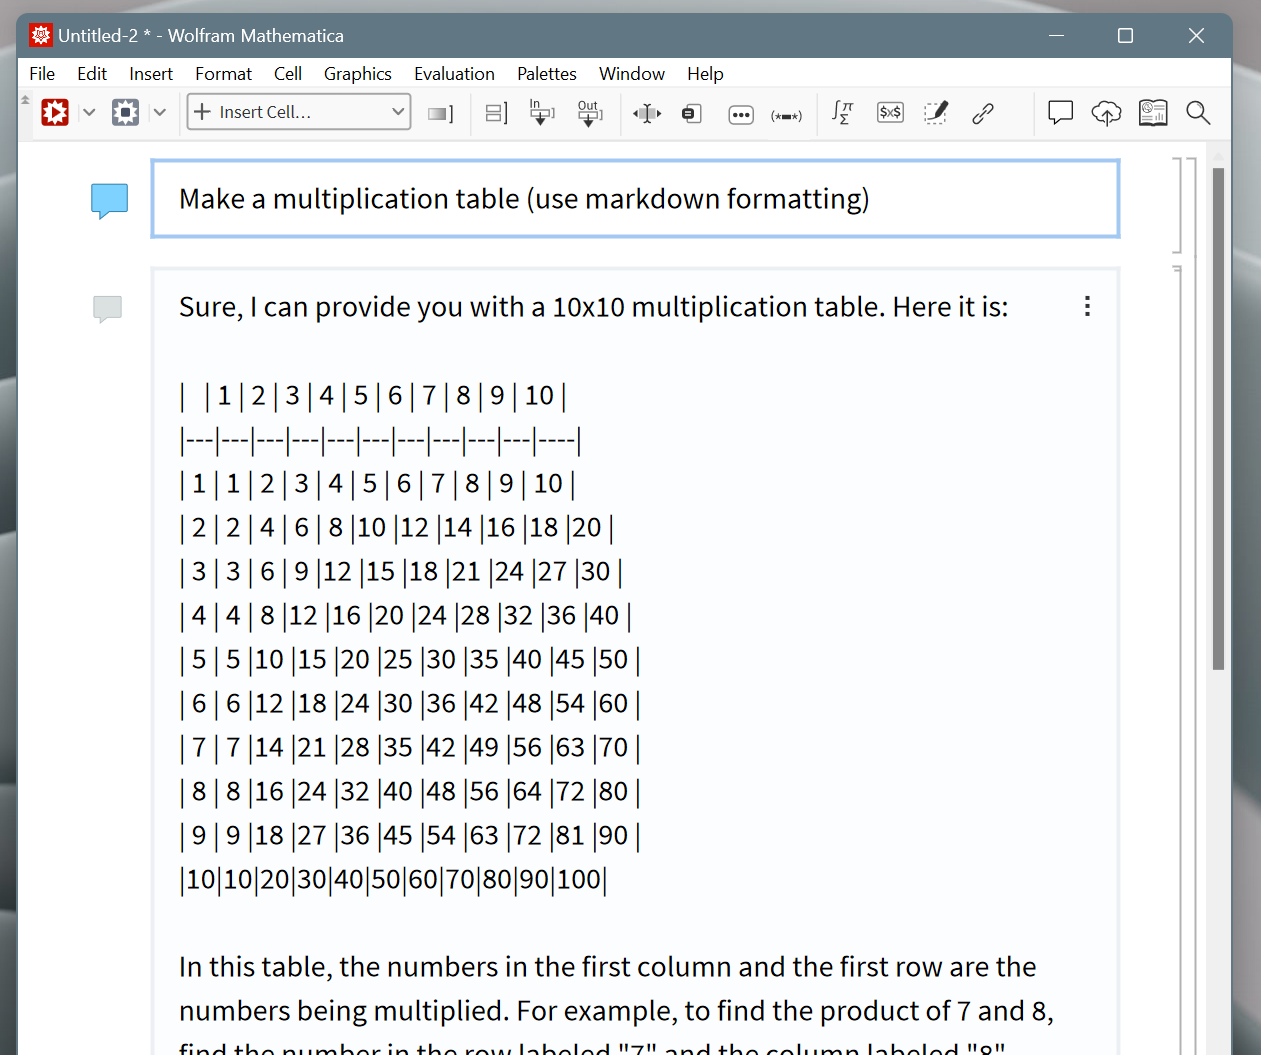The height and width of the screenshot is (1055, 1261).
Task: Click the multiplication table row starting with 7
Action: click(x=410, y=748)
